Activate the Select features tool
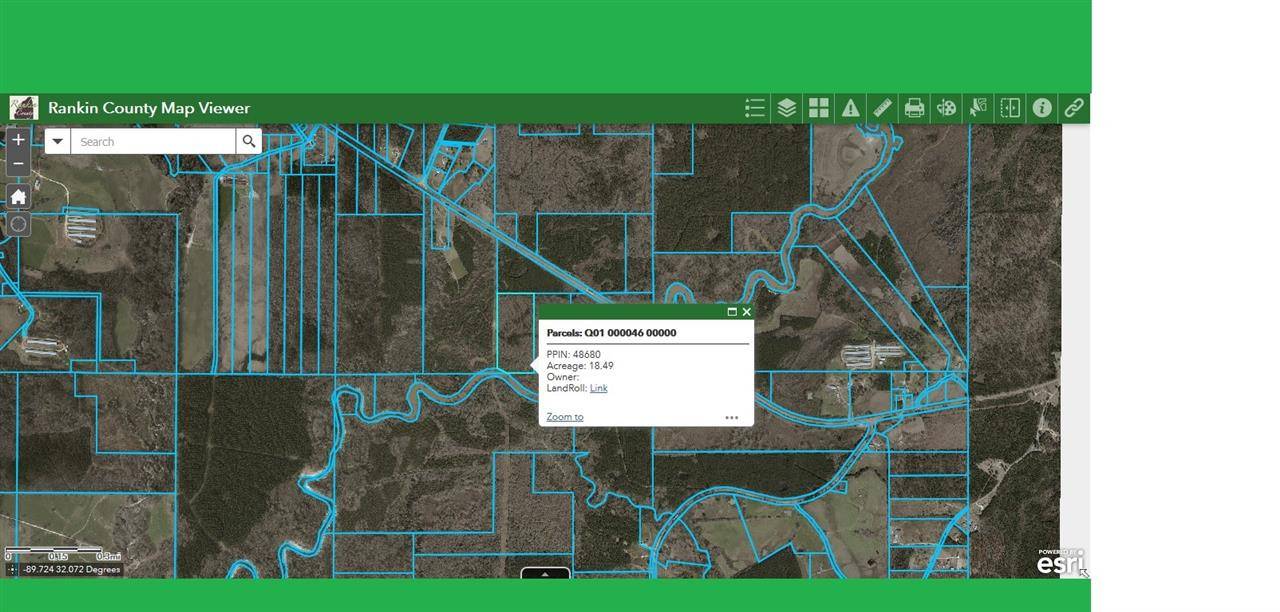Viewport: 1280px width, 612px height. point(978,108)
